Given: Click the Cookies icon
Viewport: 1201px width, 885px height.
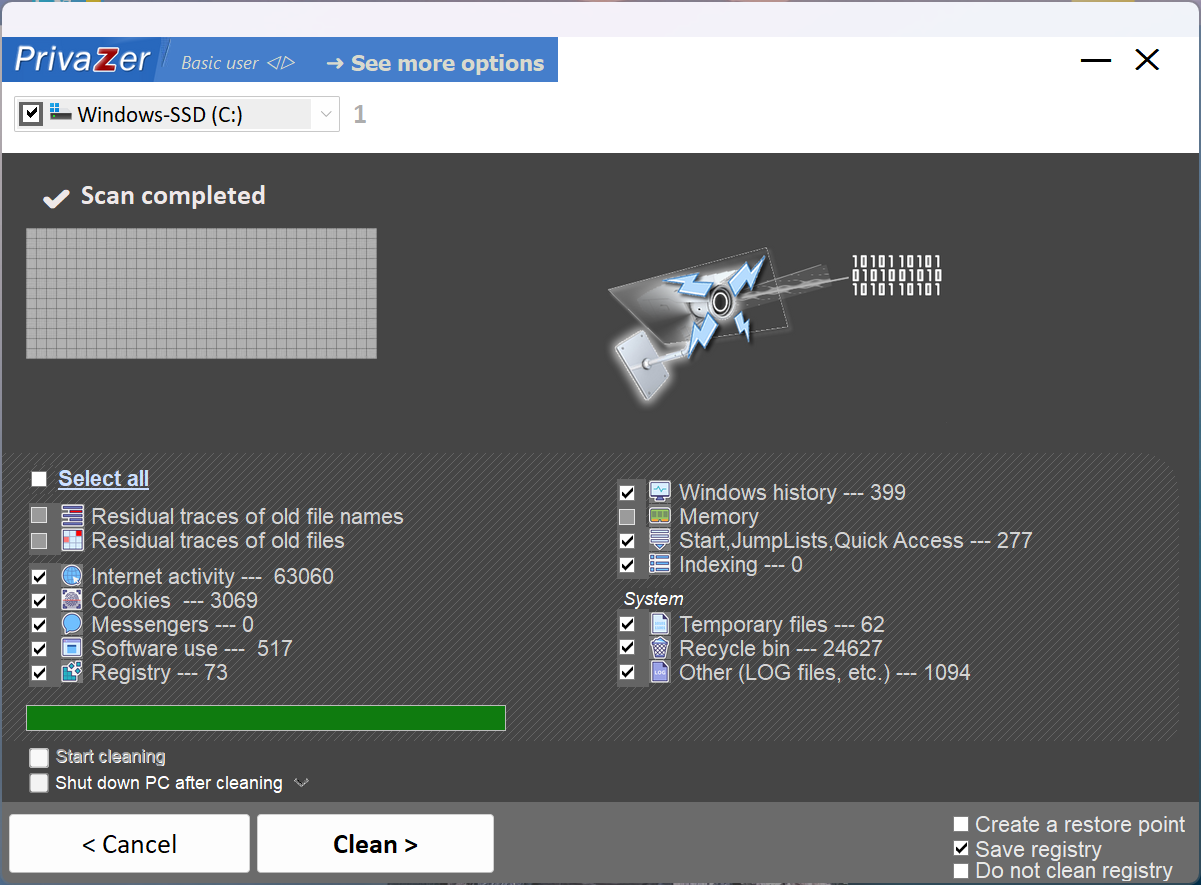Looking at the screenshot, I should pos(72,600).
